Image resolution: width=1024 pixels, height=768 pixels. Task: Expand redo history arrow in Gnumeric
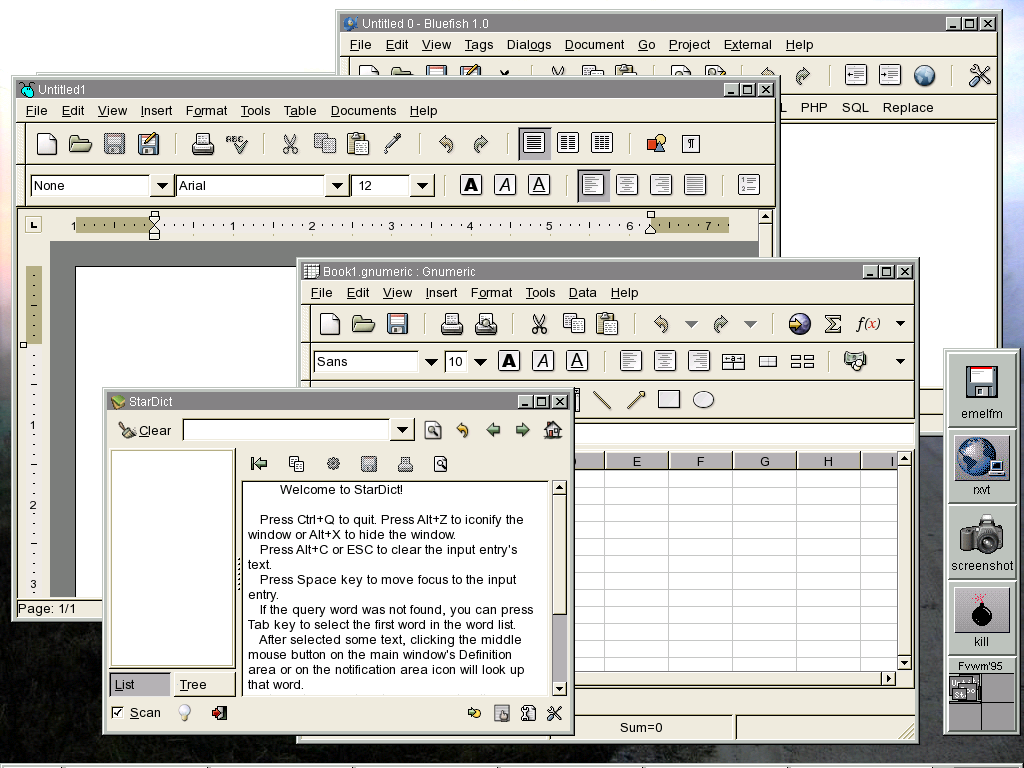coord(750,324)
